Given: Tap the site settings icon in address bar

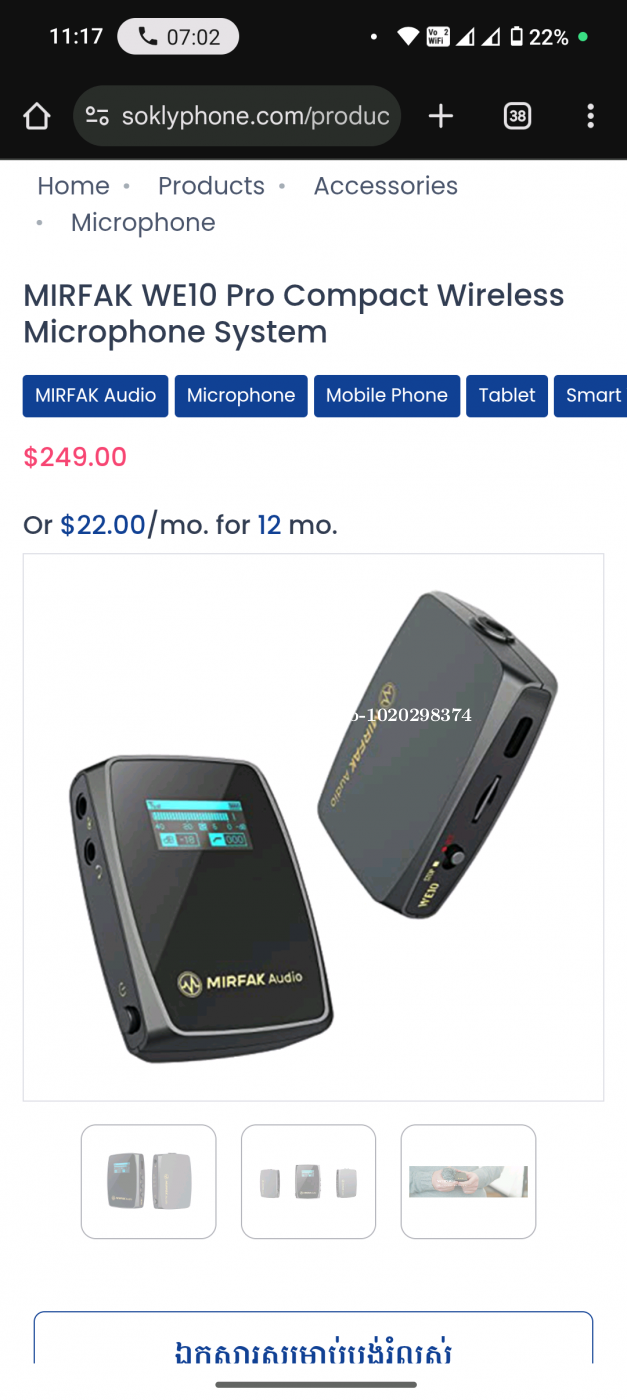Looking at the screenshot, I should point(97,117).
